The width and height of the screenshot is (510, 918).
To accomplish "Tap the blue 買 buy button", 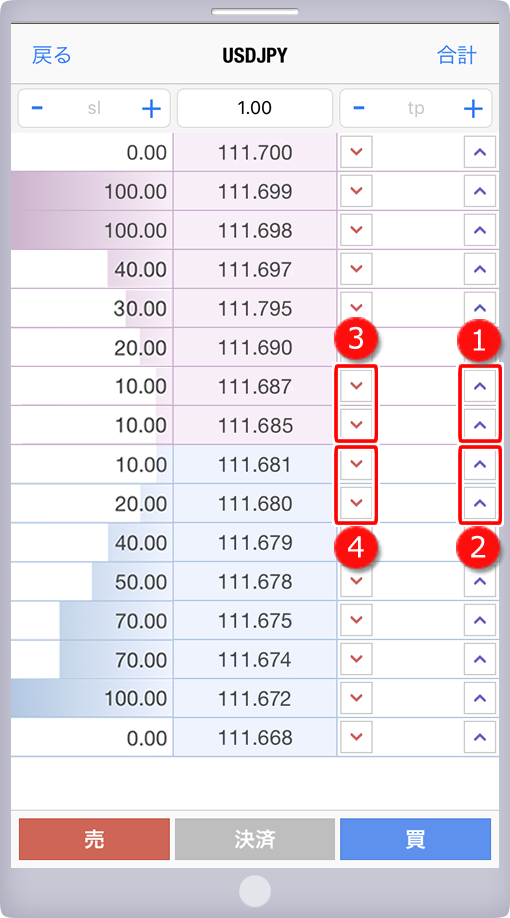I will pyautogui.click(x=415, y=839).
